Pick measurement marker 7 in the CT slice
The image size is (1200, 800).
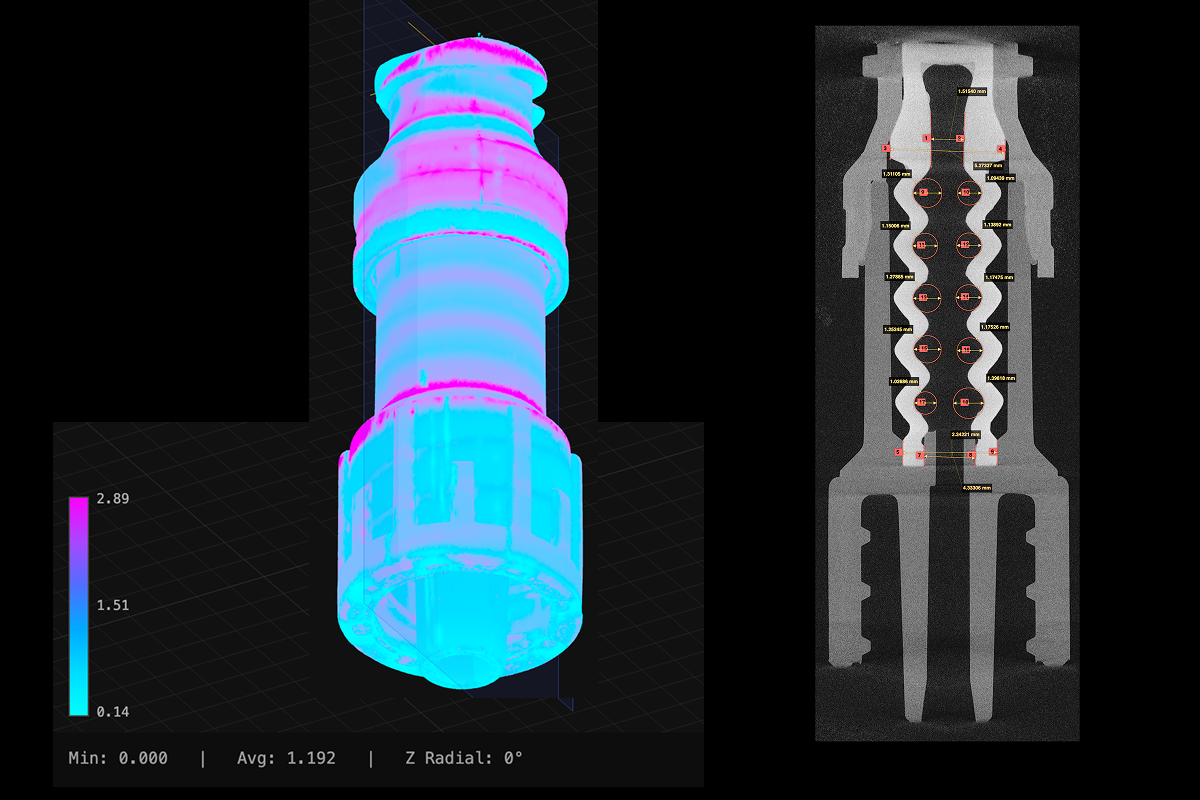point(920,455)
